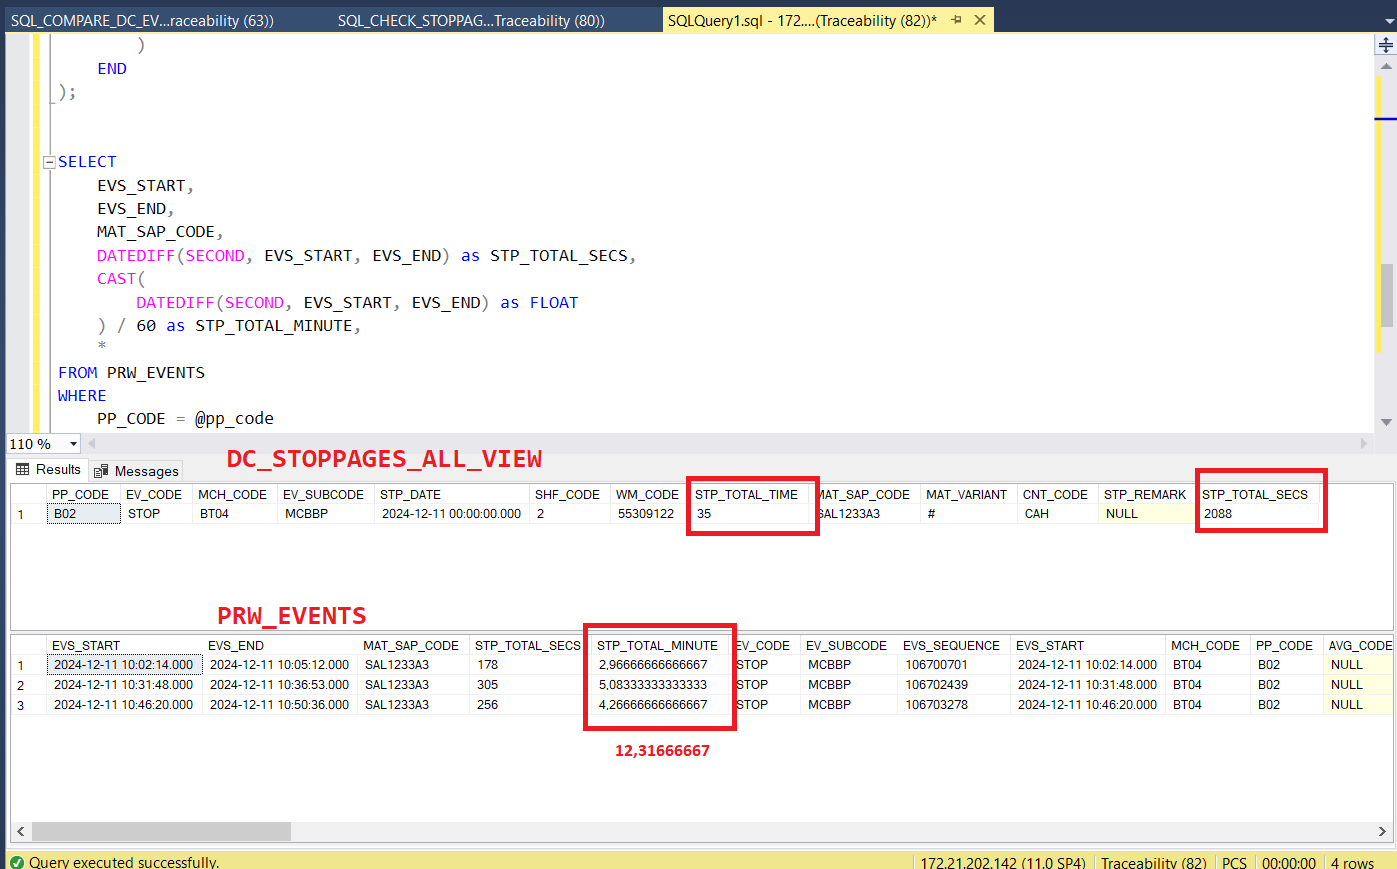The width and height of the screenshot is (1397, 869).
Task: Click the editor scroll-up arrow
Action: (x=1386, y=67)
